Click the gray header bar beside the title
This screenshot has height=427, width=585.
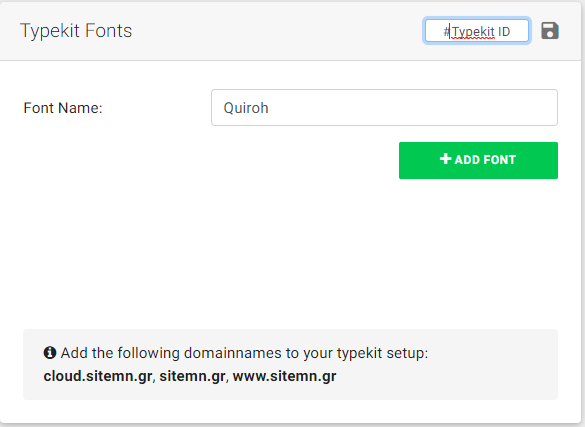point(276,31)
